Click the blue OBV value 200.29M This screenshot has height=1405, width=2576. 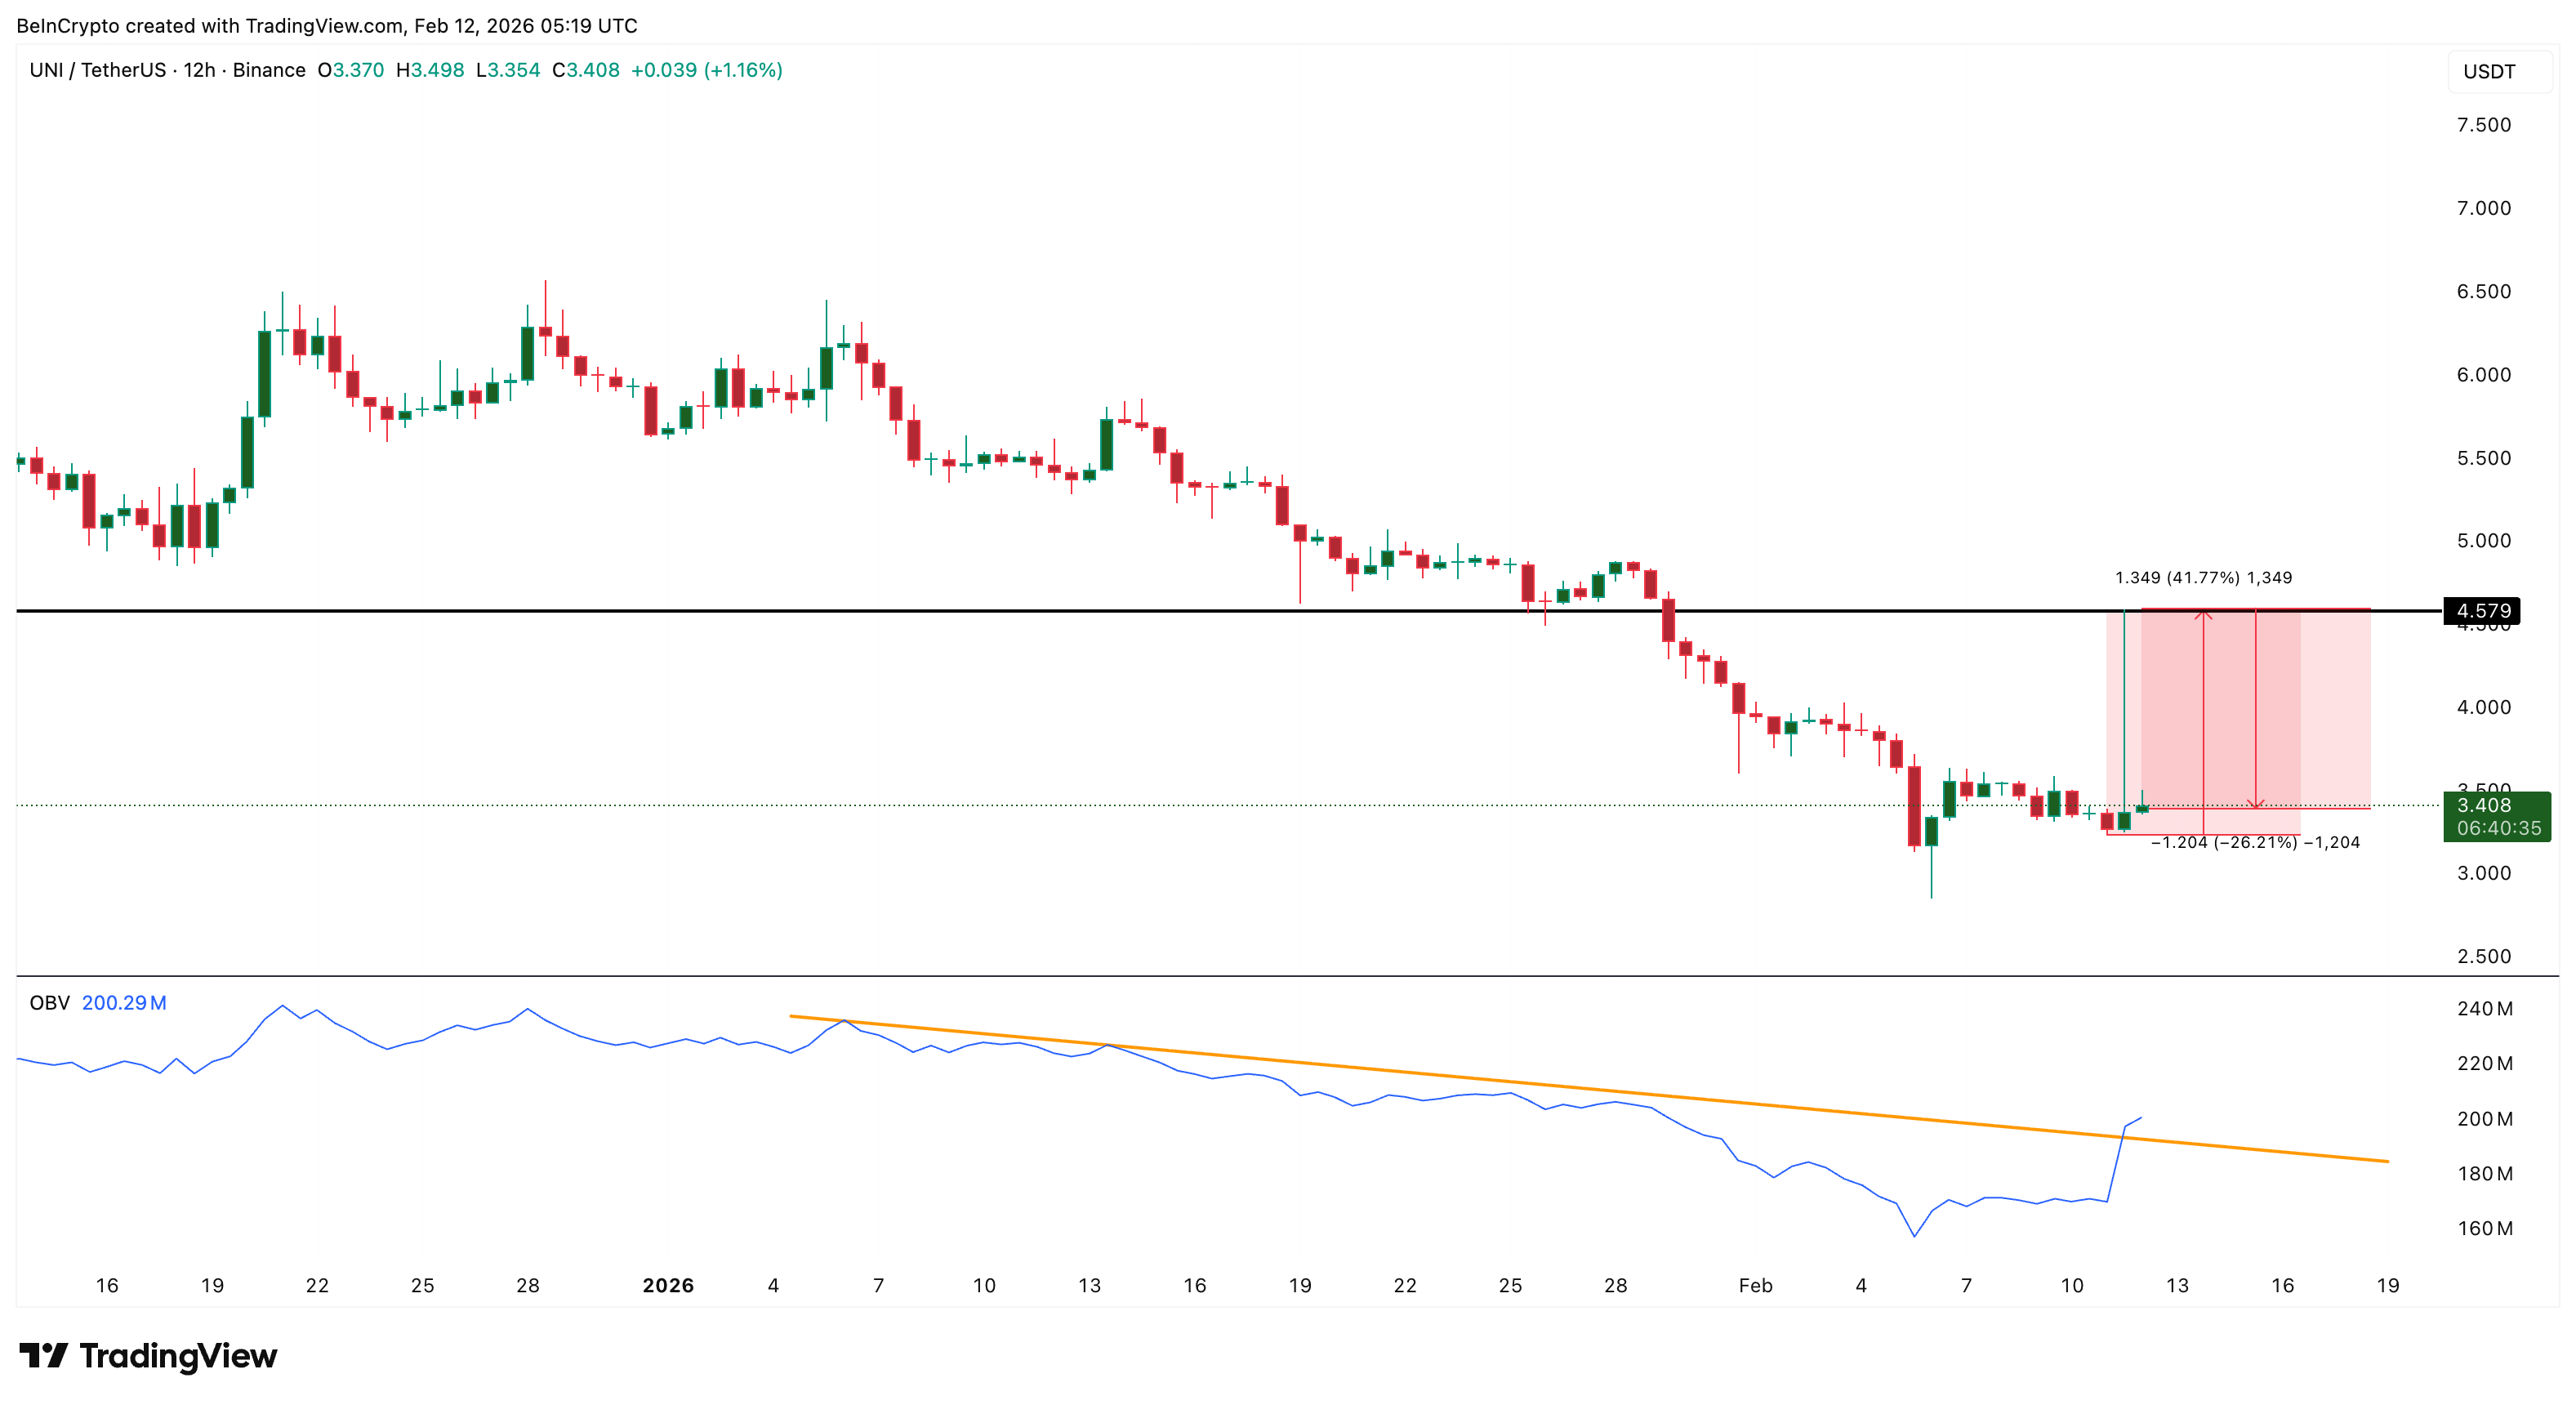[x=125, y=1002]
